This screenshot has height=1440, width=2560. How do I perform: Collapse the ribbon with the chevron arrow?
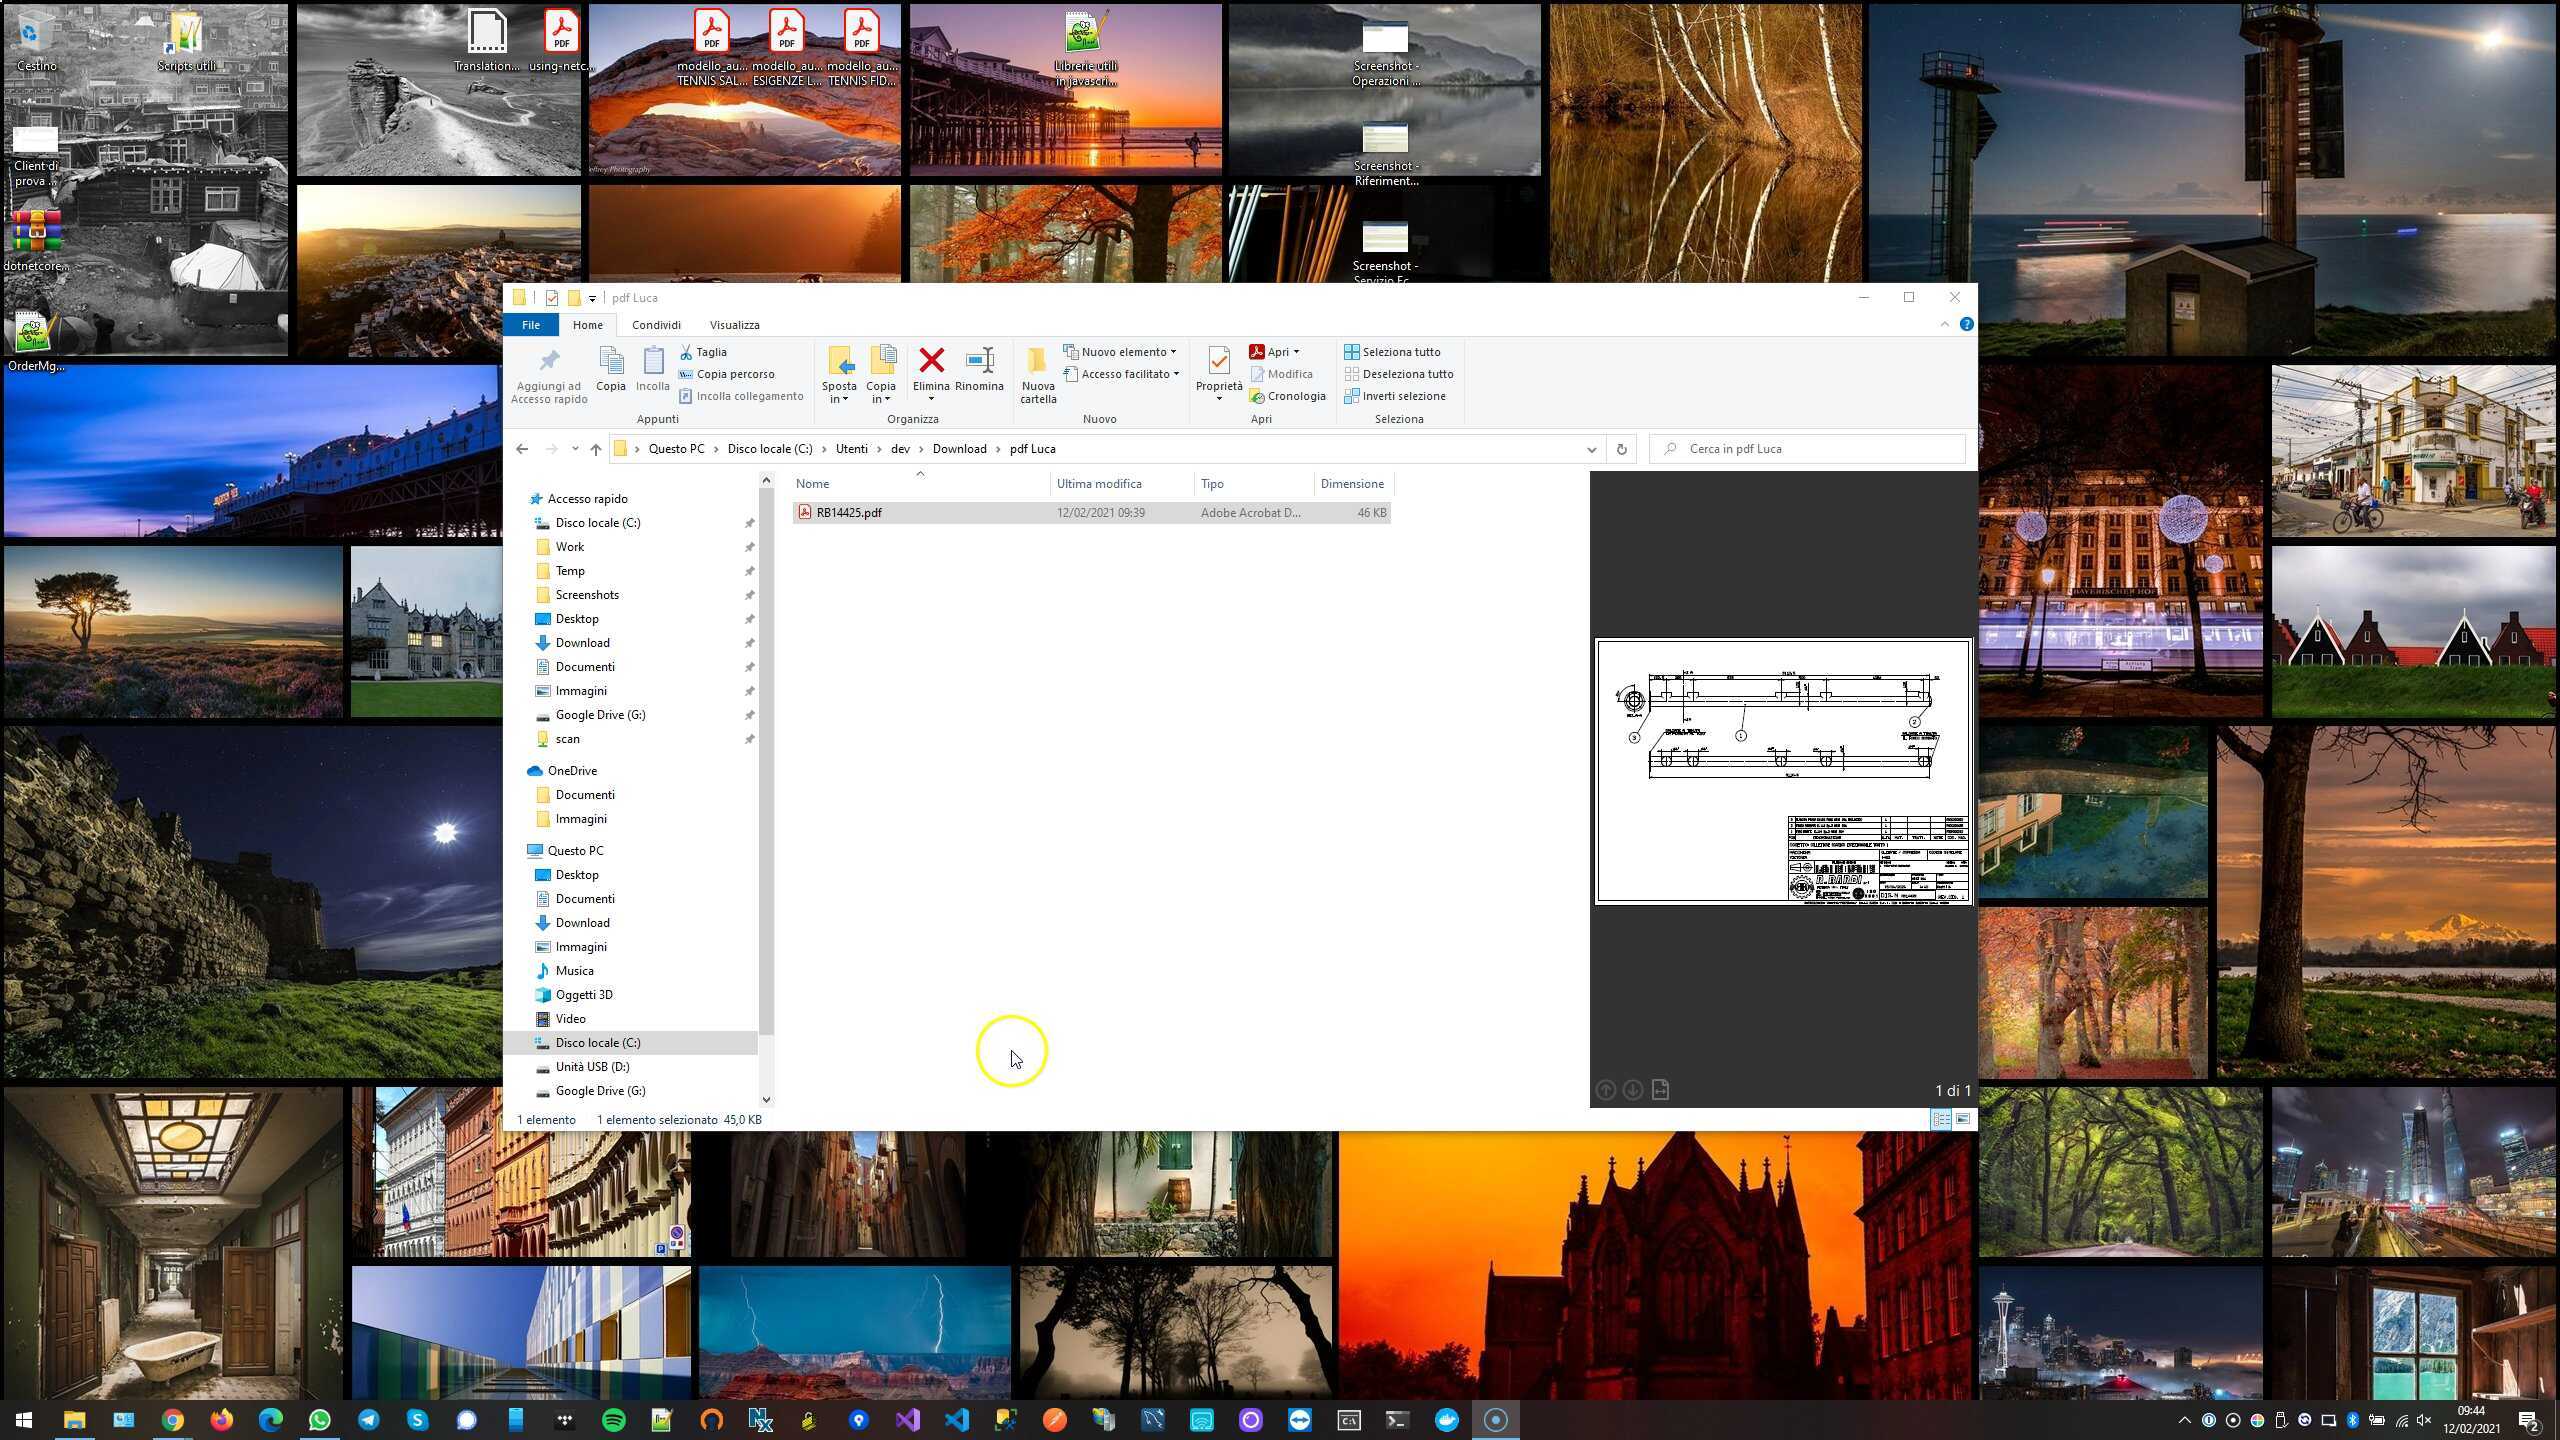1944,324
